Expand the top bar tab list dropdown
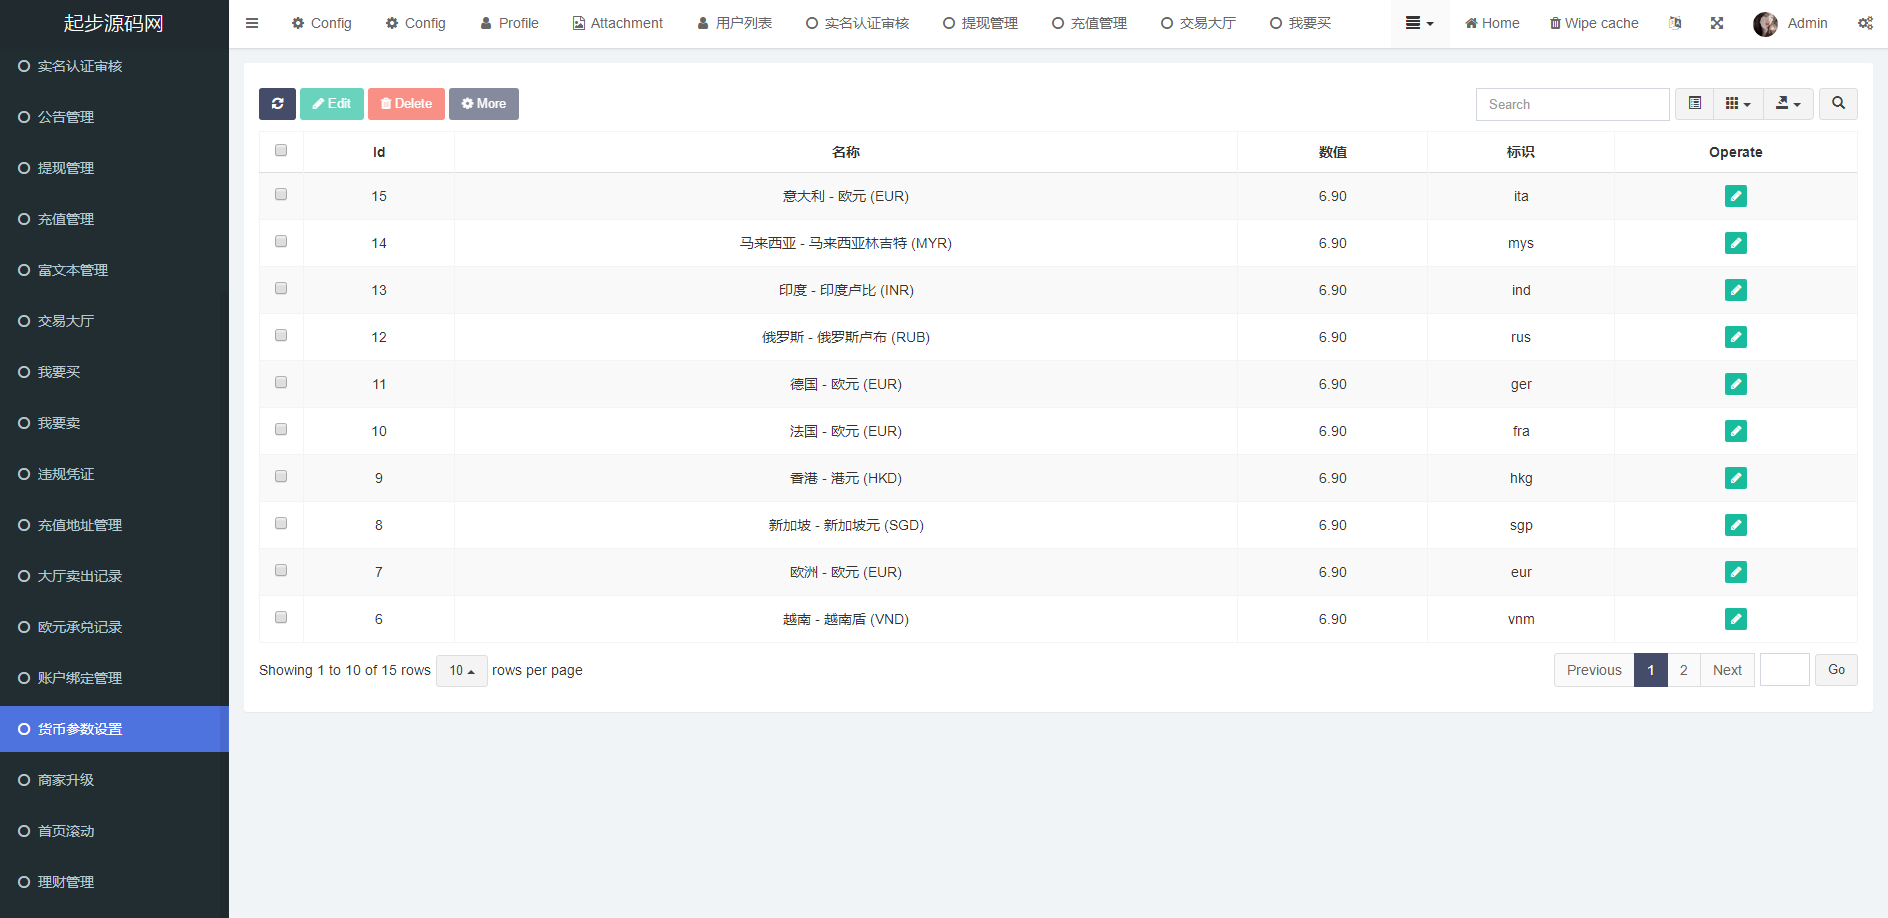 [1420, 23]
